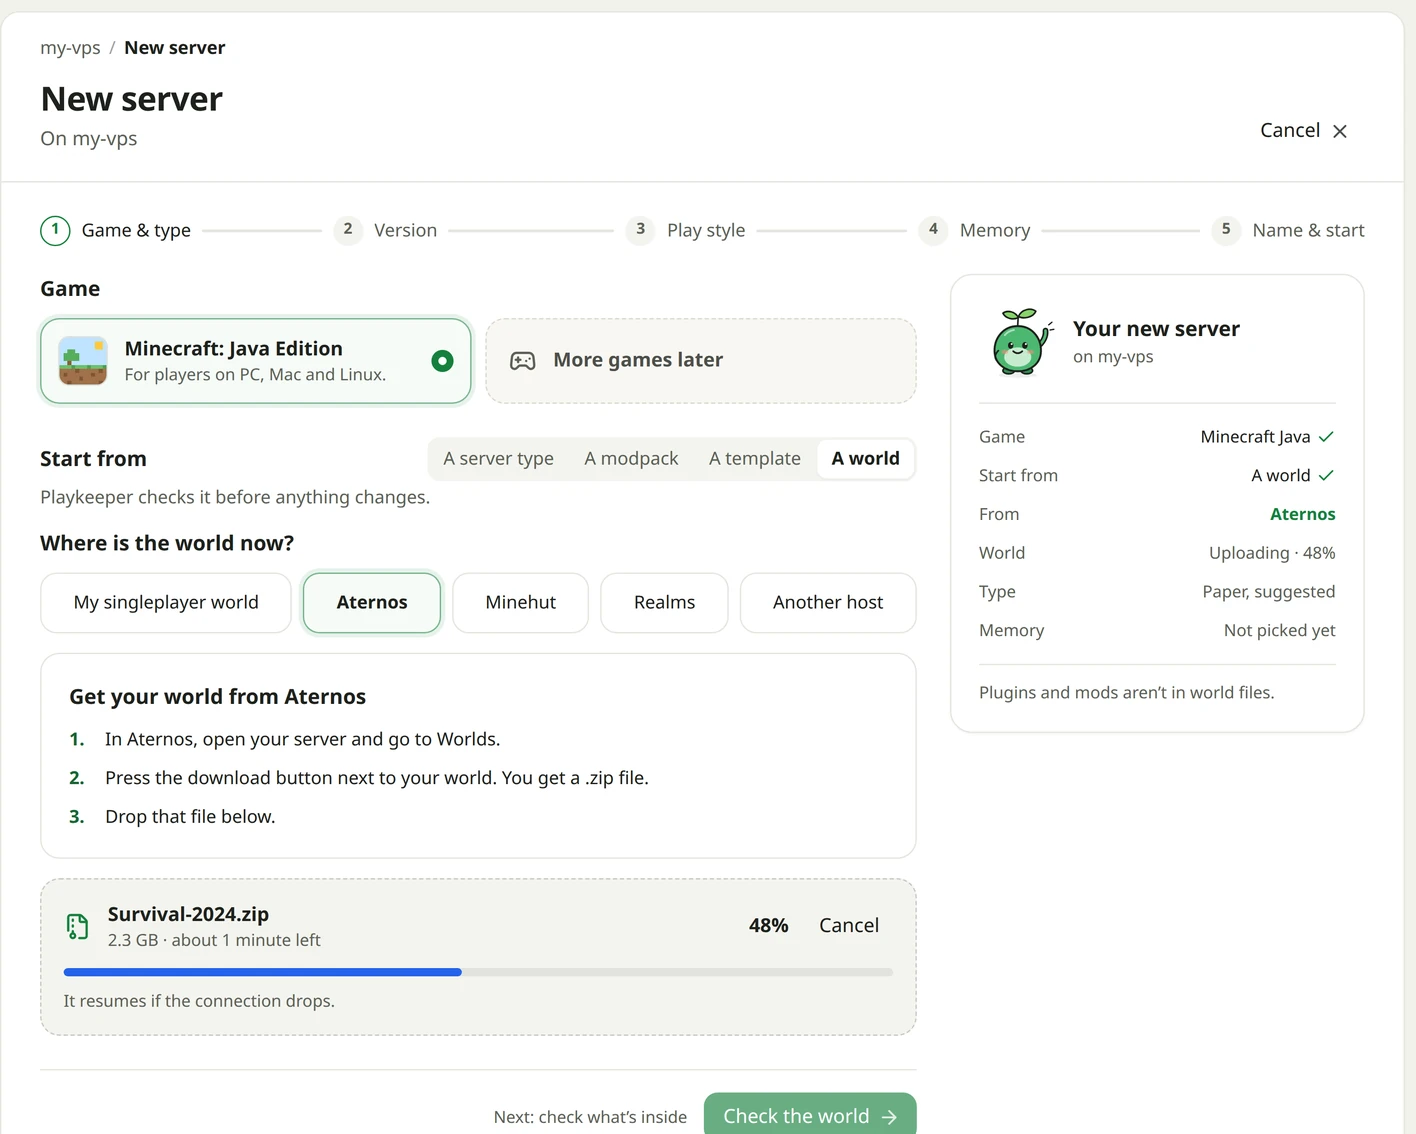Click the 'Where is the world now?' heading

point(167,543)
